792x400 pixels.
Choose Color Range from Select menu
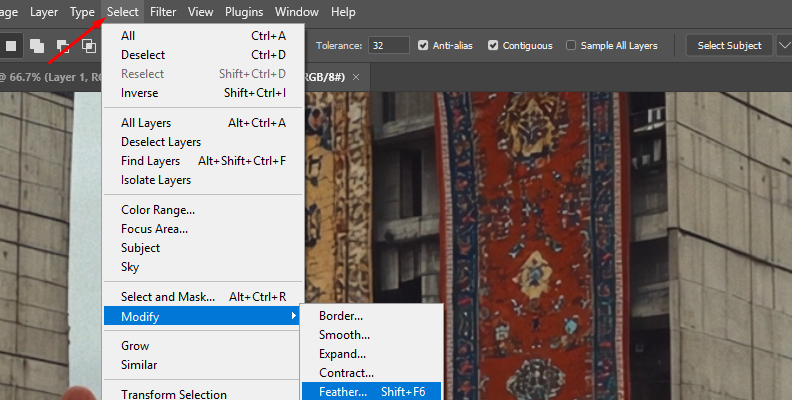[157, 210]
